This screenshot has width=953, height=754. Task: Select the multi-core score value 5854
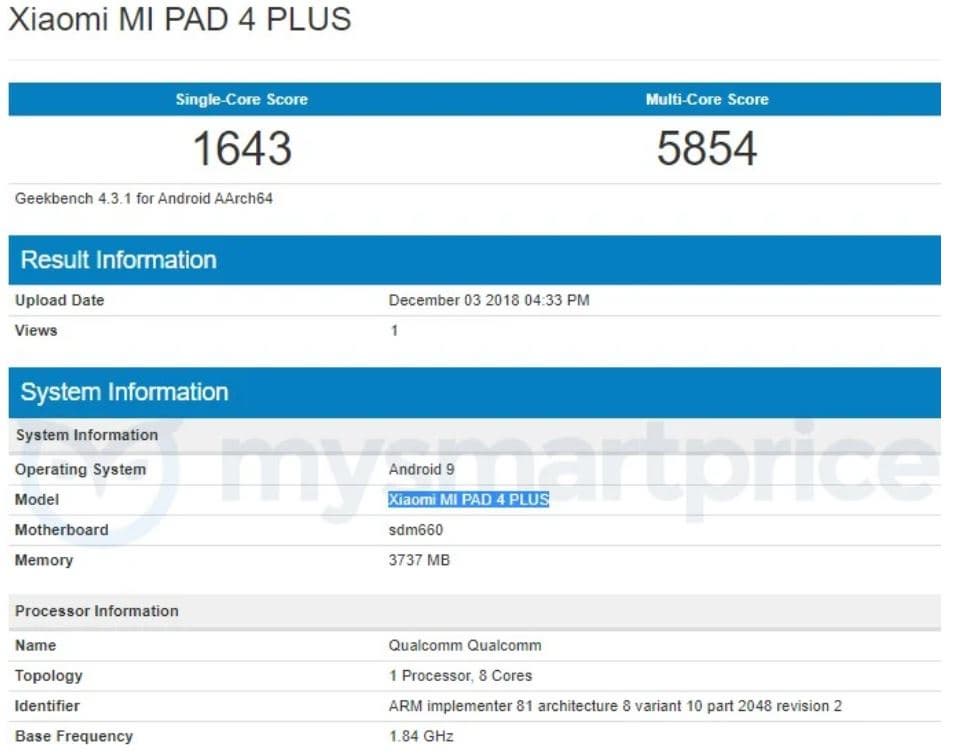tap(707, 148)
